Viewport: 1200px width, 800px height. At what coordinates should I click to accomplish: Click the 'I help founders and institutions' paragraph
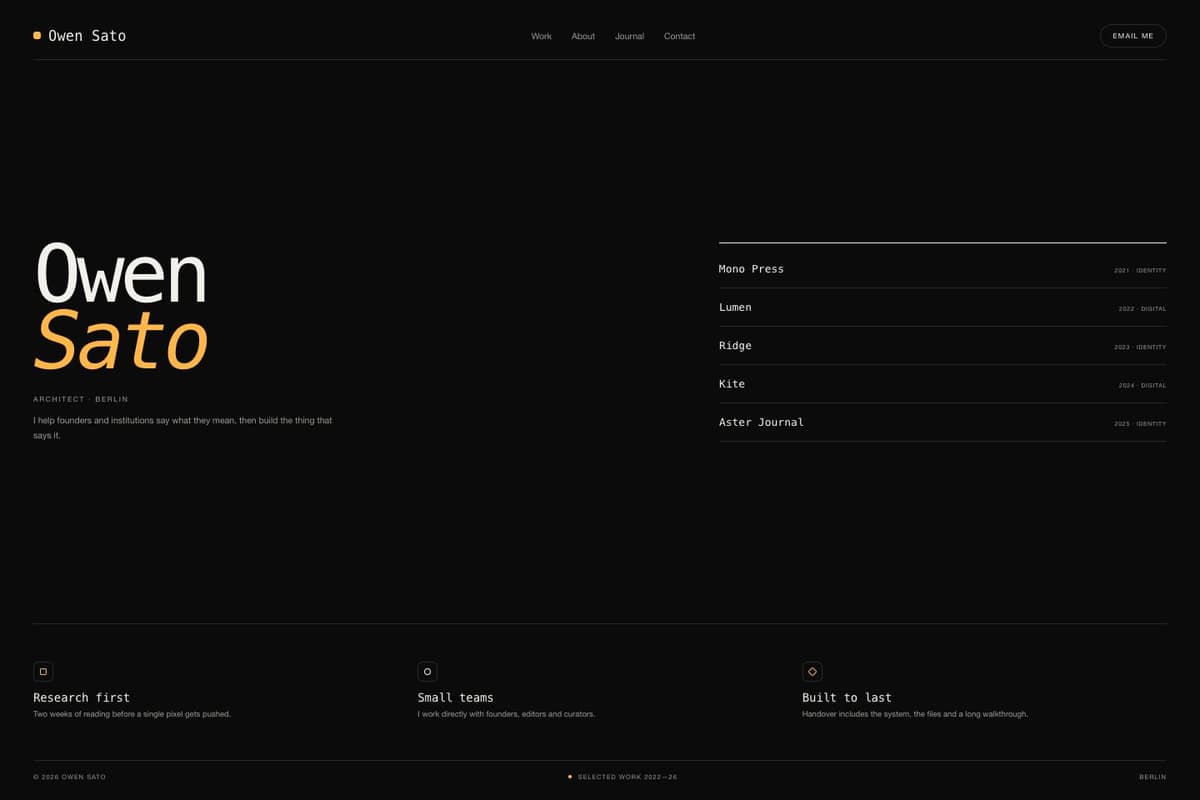coord(182,428)
